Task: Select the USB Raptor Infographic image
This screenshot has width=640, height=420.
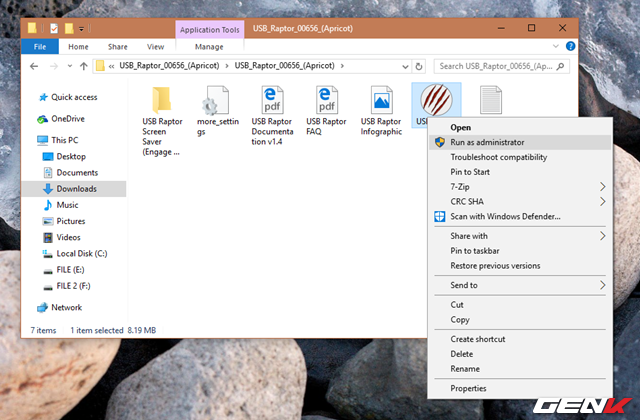Action: [381, 111]
